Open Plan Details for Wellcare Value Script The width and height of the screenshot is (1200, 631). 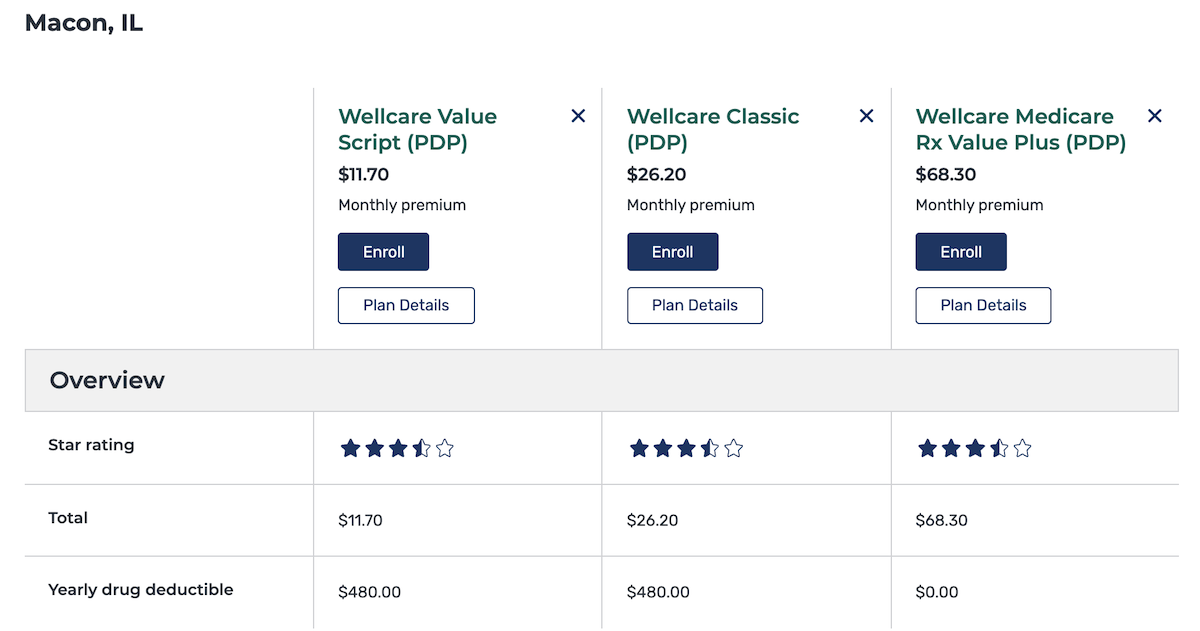click(406, 305)
